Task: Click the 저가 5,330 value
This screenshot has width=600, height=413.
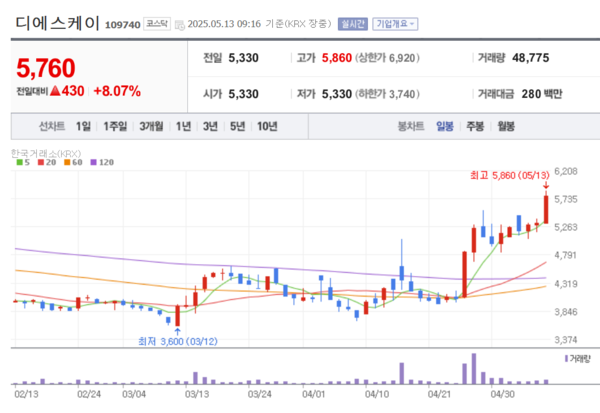Action: (x=337, y=94)
